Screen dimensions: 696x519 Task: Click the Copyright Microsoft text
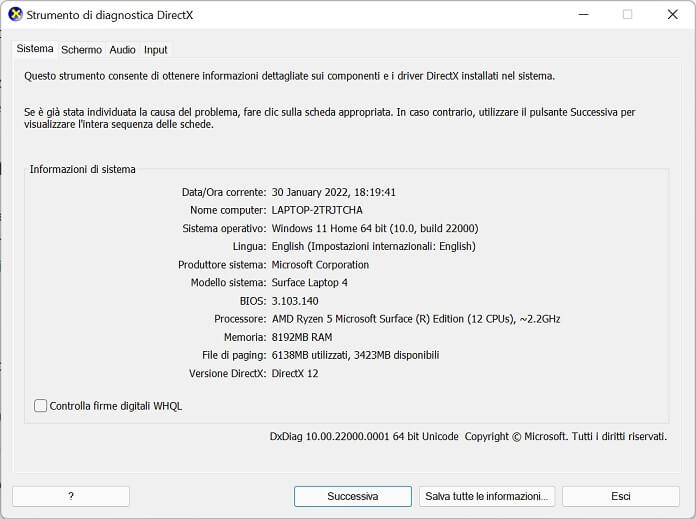(x=566, y=436)
